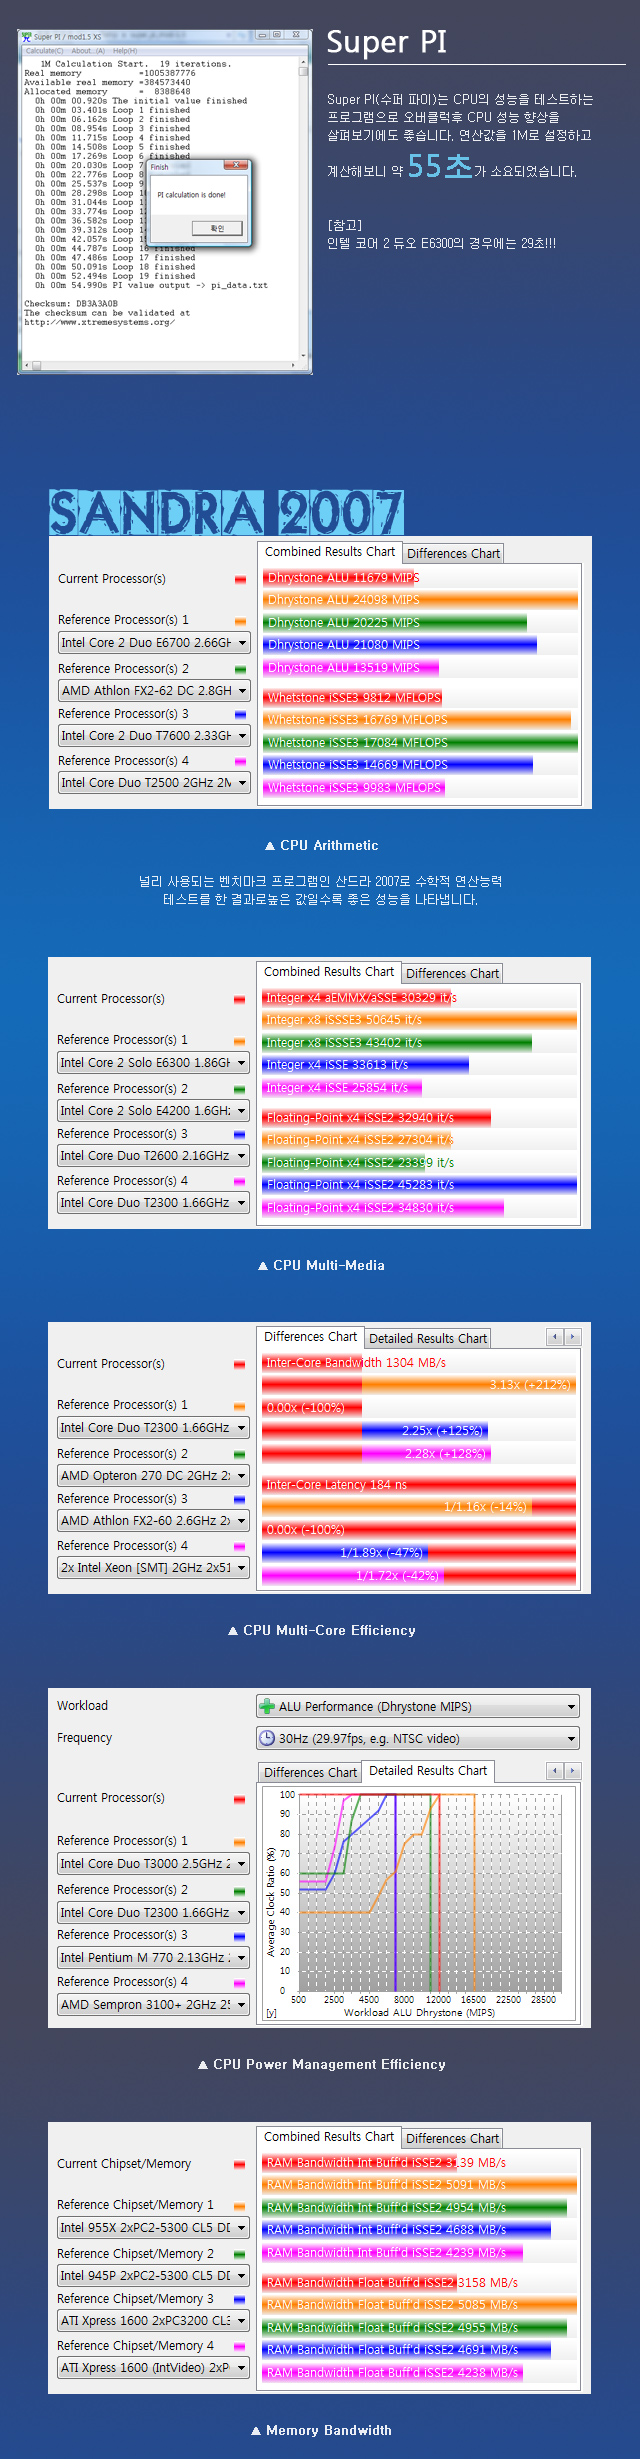The width and height of the screenshot is (640, 2459).
Task: Click the green Reference Processor(s) 2 swatch in CPU Multi-Media
Action: tap(239, 1090)
